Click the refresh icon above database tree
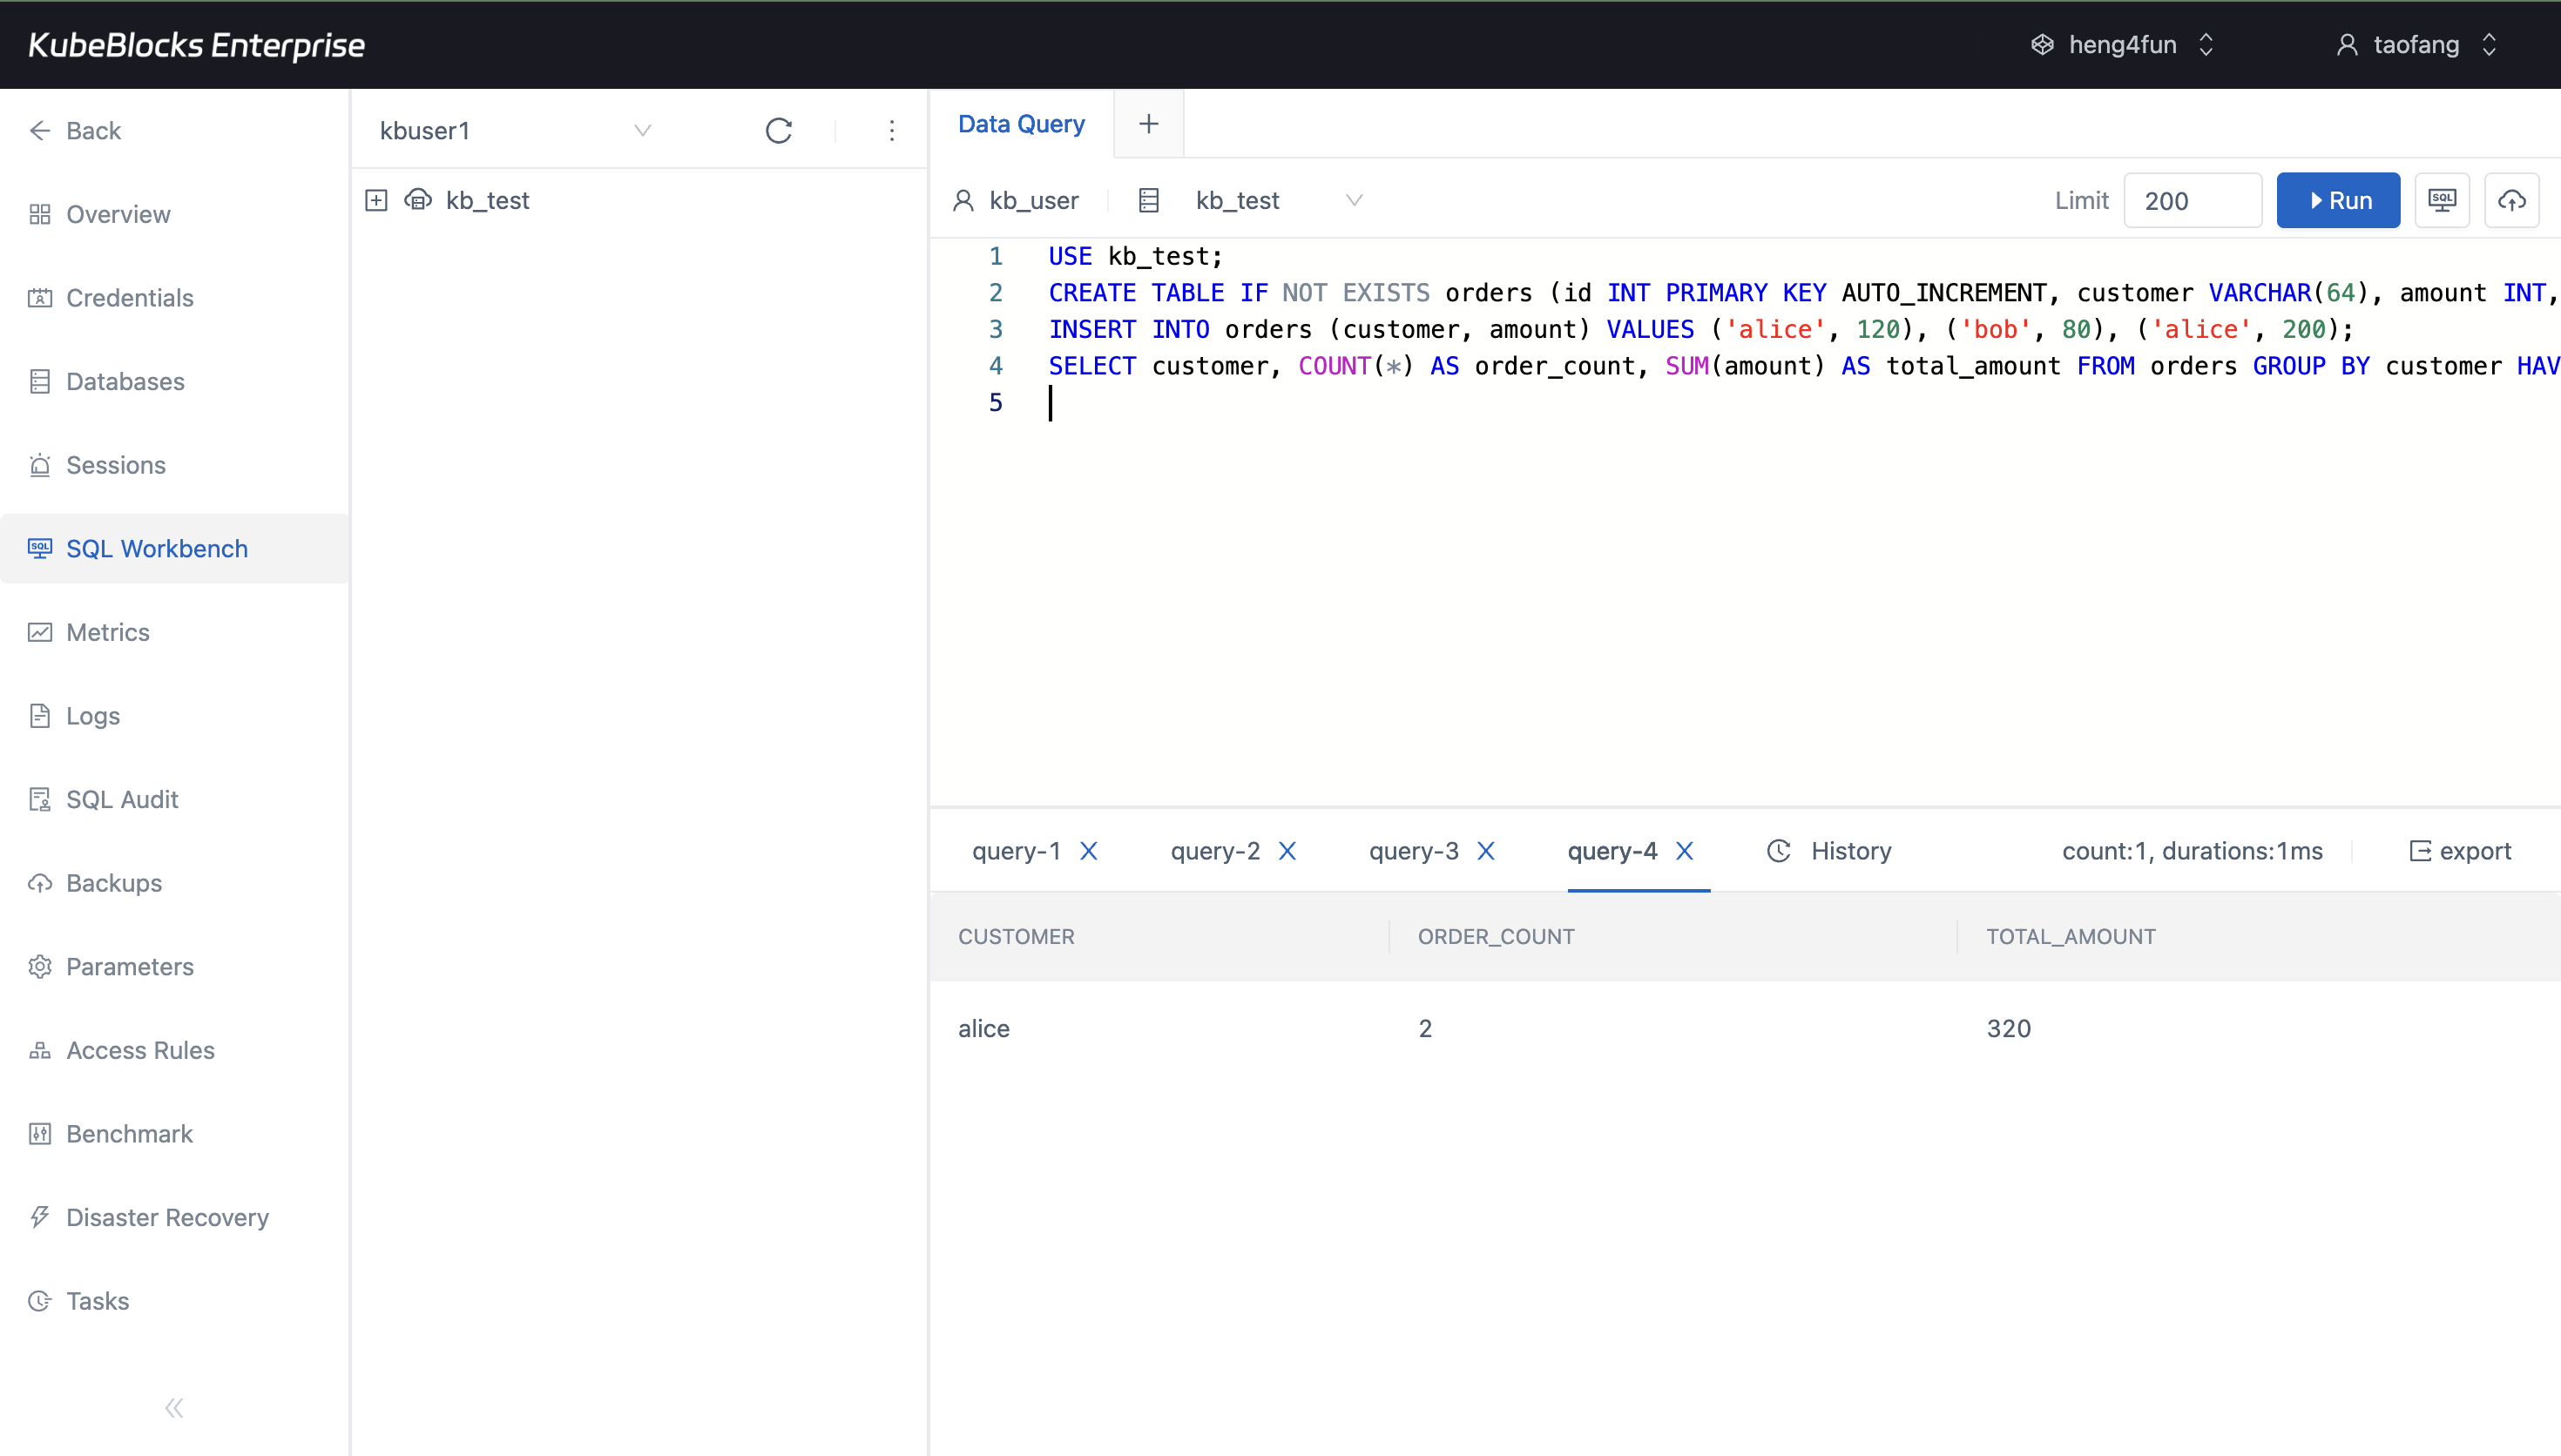The height and width of the screenshot is (1456, 2561). click(x=779, y=130)
